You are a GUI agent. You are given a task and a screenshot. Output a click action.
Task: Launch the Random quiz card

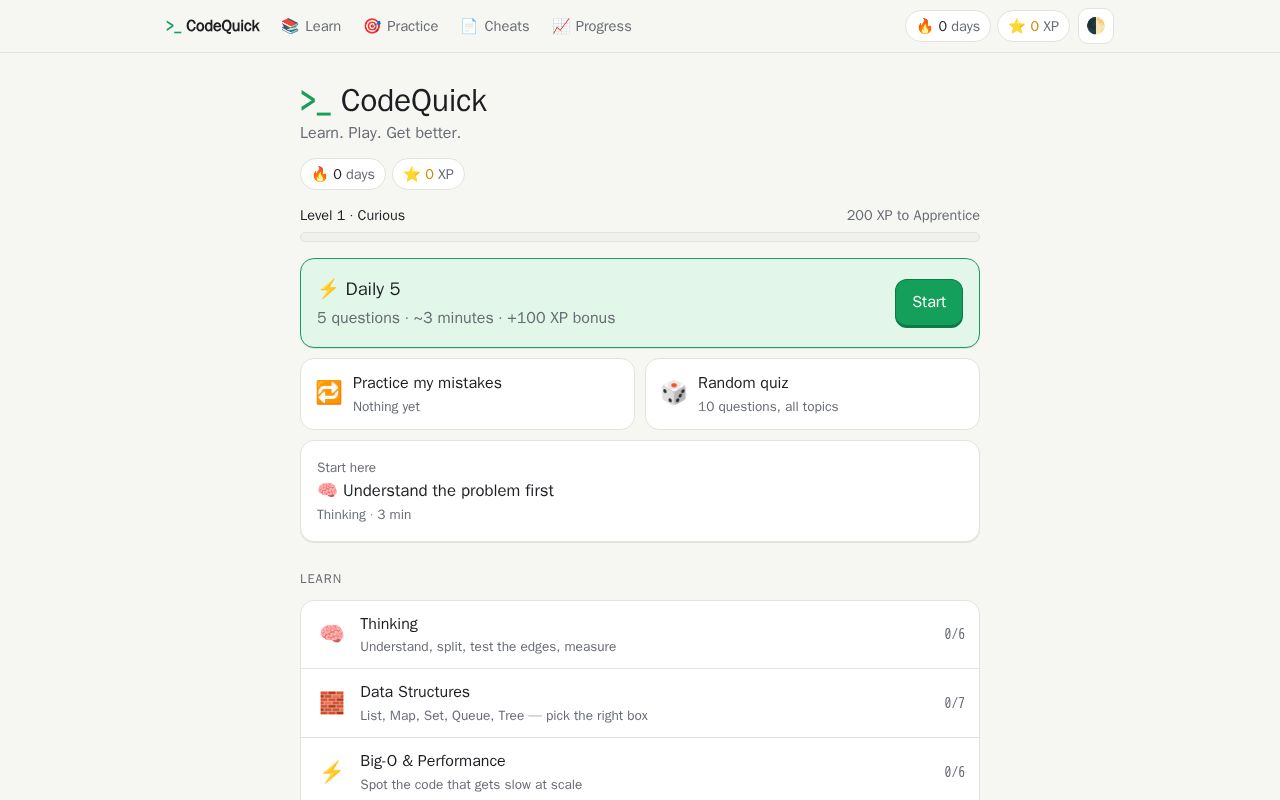(812, 394)
